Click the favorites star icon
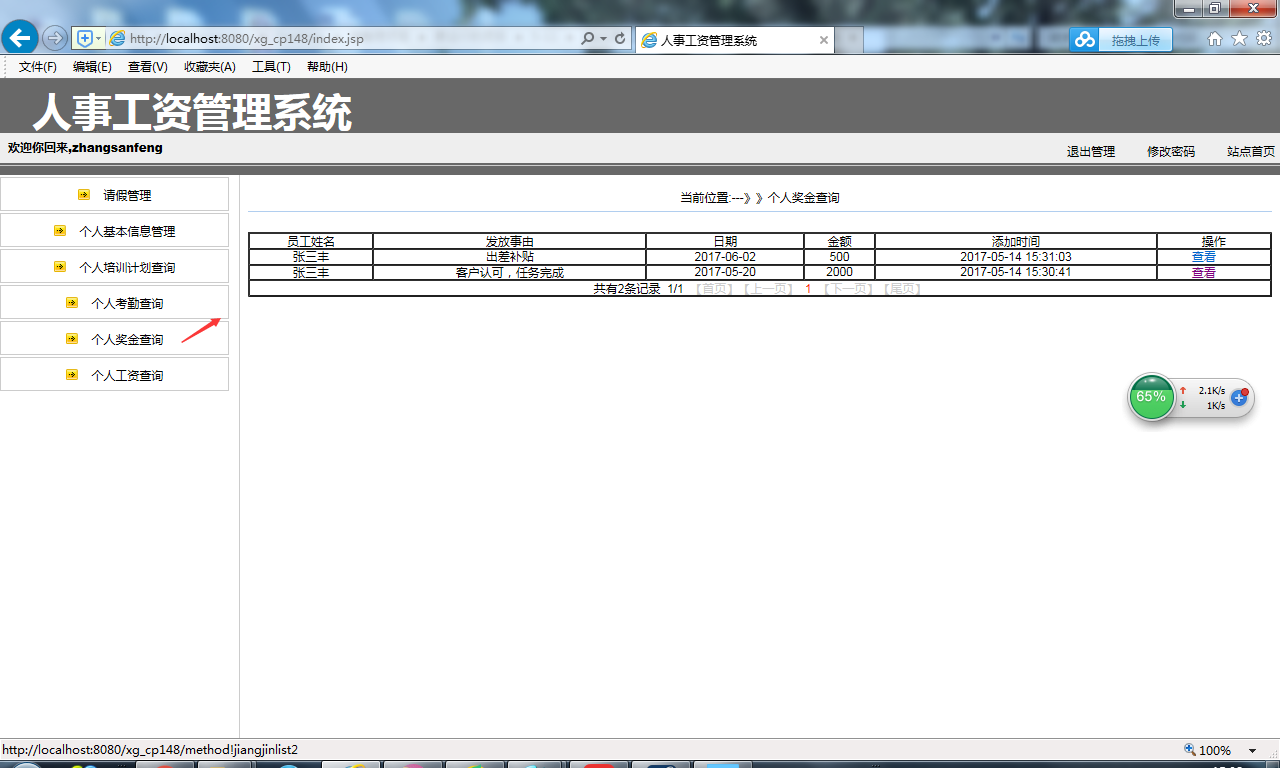The image size is (1280, 768). pos(1239,39)
